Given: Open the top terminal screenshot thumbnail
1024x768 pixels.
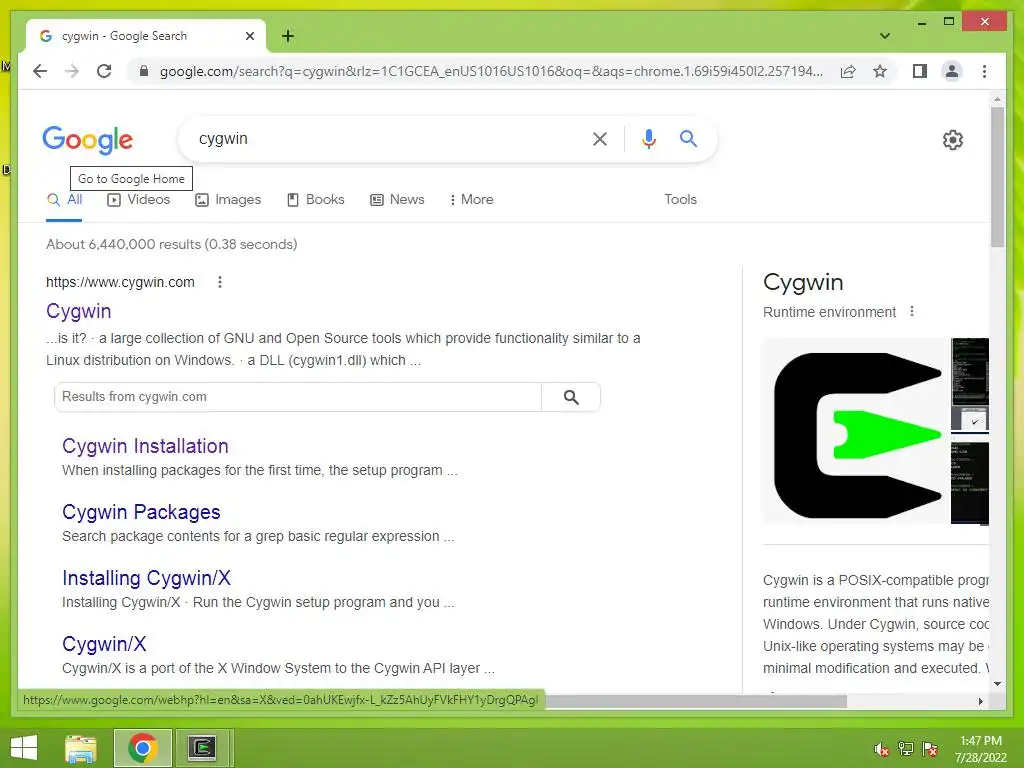Looking at the screenshot, I should point(970,371).
